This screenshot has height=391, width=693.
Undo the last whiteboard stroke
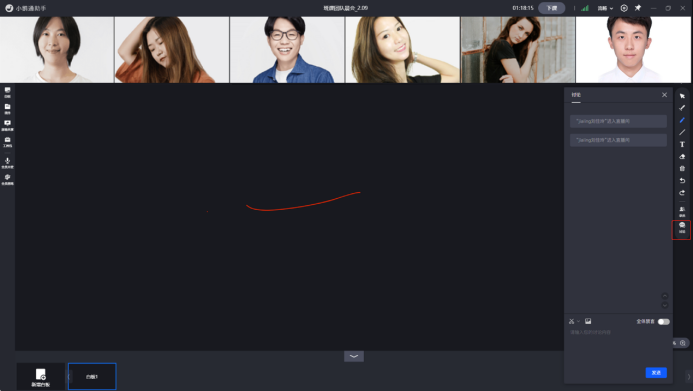click(682, 181)
